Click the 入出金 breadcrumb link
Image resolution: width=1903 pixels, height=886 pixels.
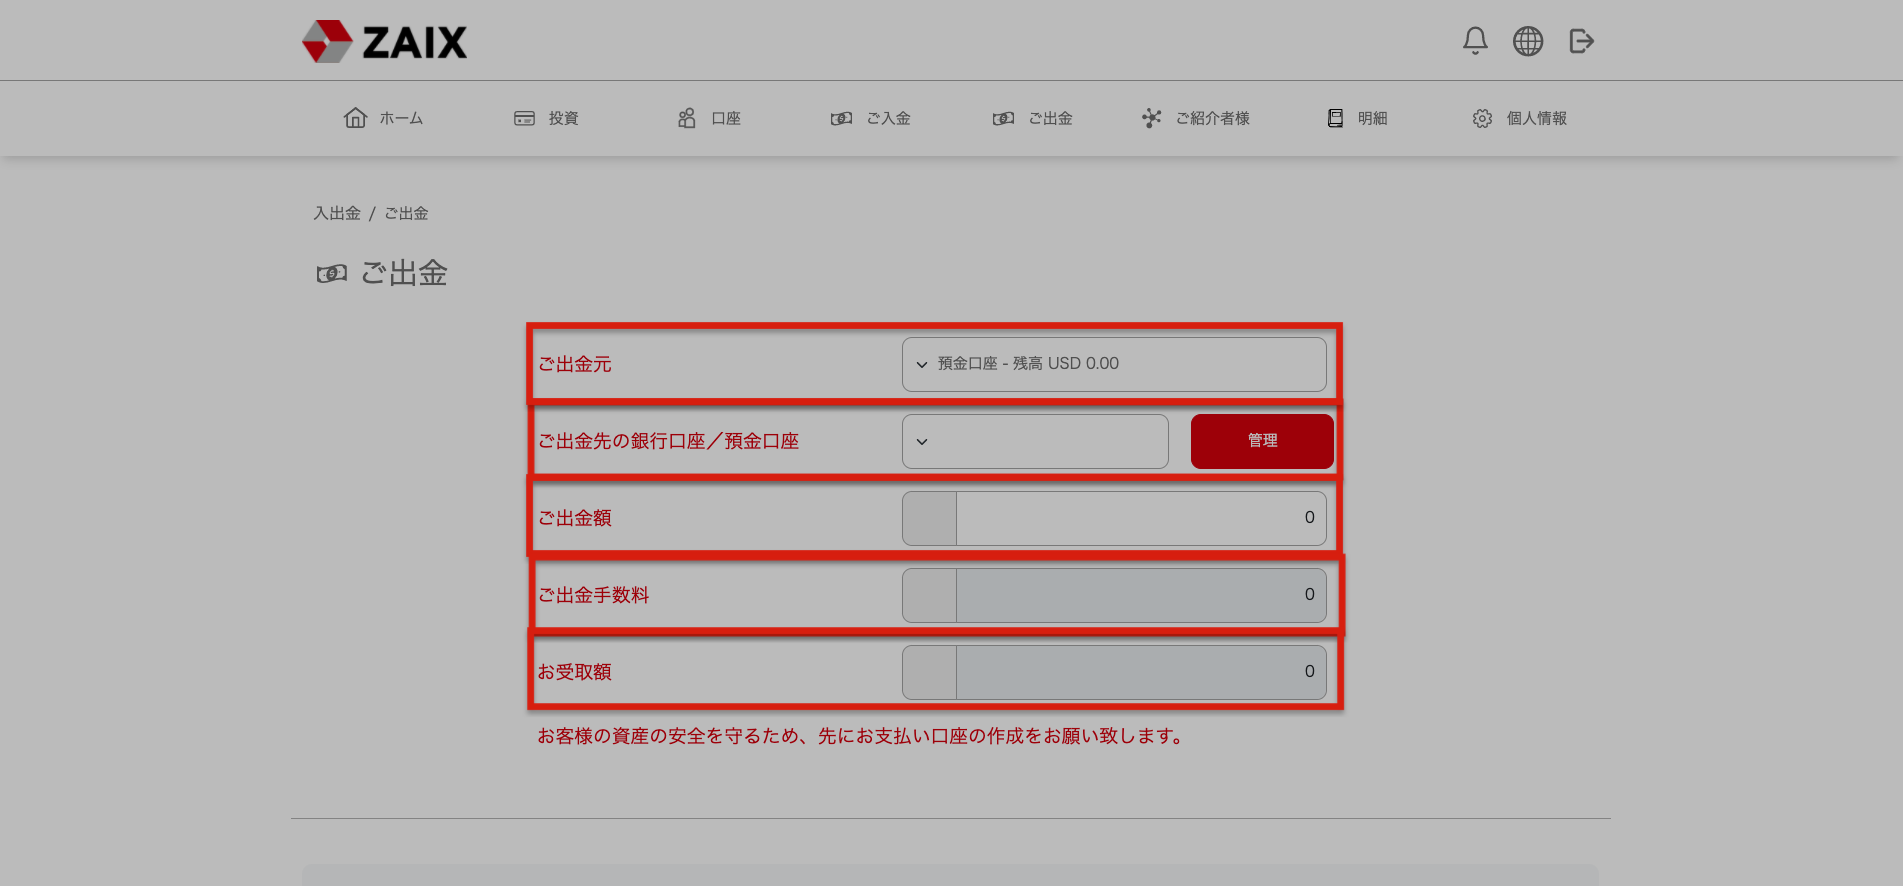point(337,213)
